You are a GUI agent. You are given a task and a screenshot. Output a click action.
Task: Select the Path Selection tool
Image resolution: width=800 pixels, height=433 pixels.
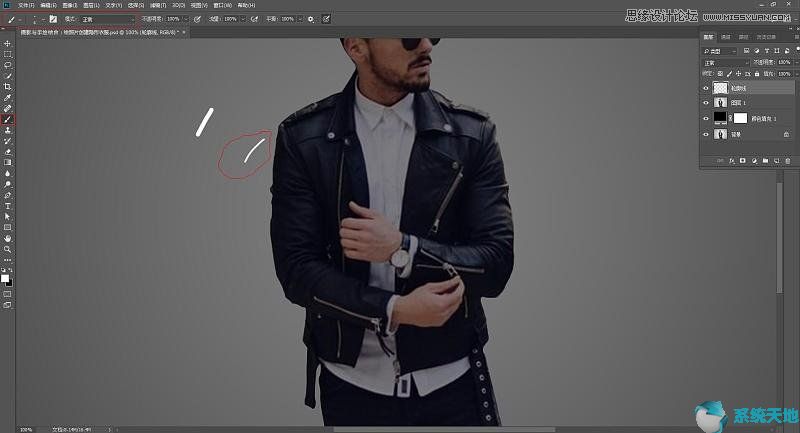[7, 217]
